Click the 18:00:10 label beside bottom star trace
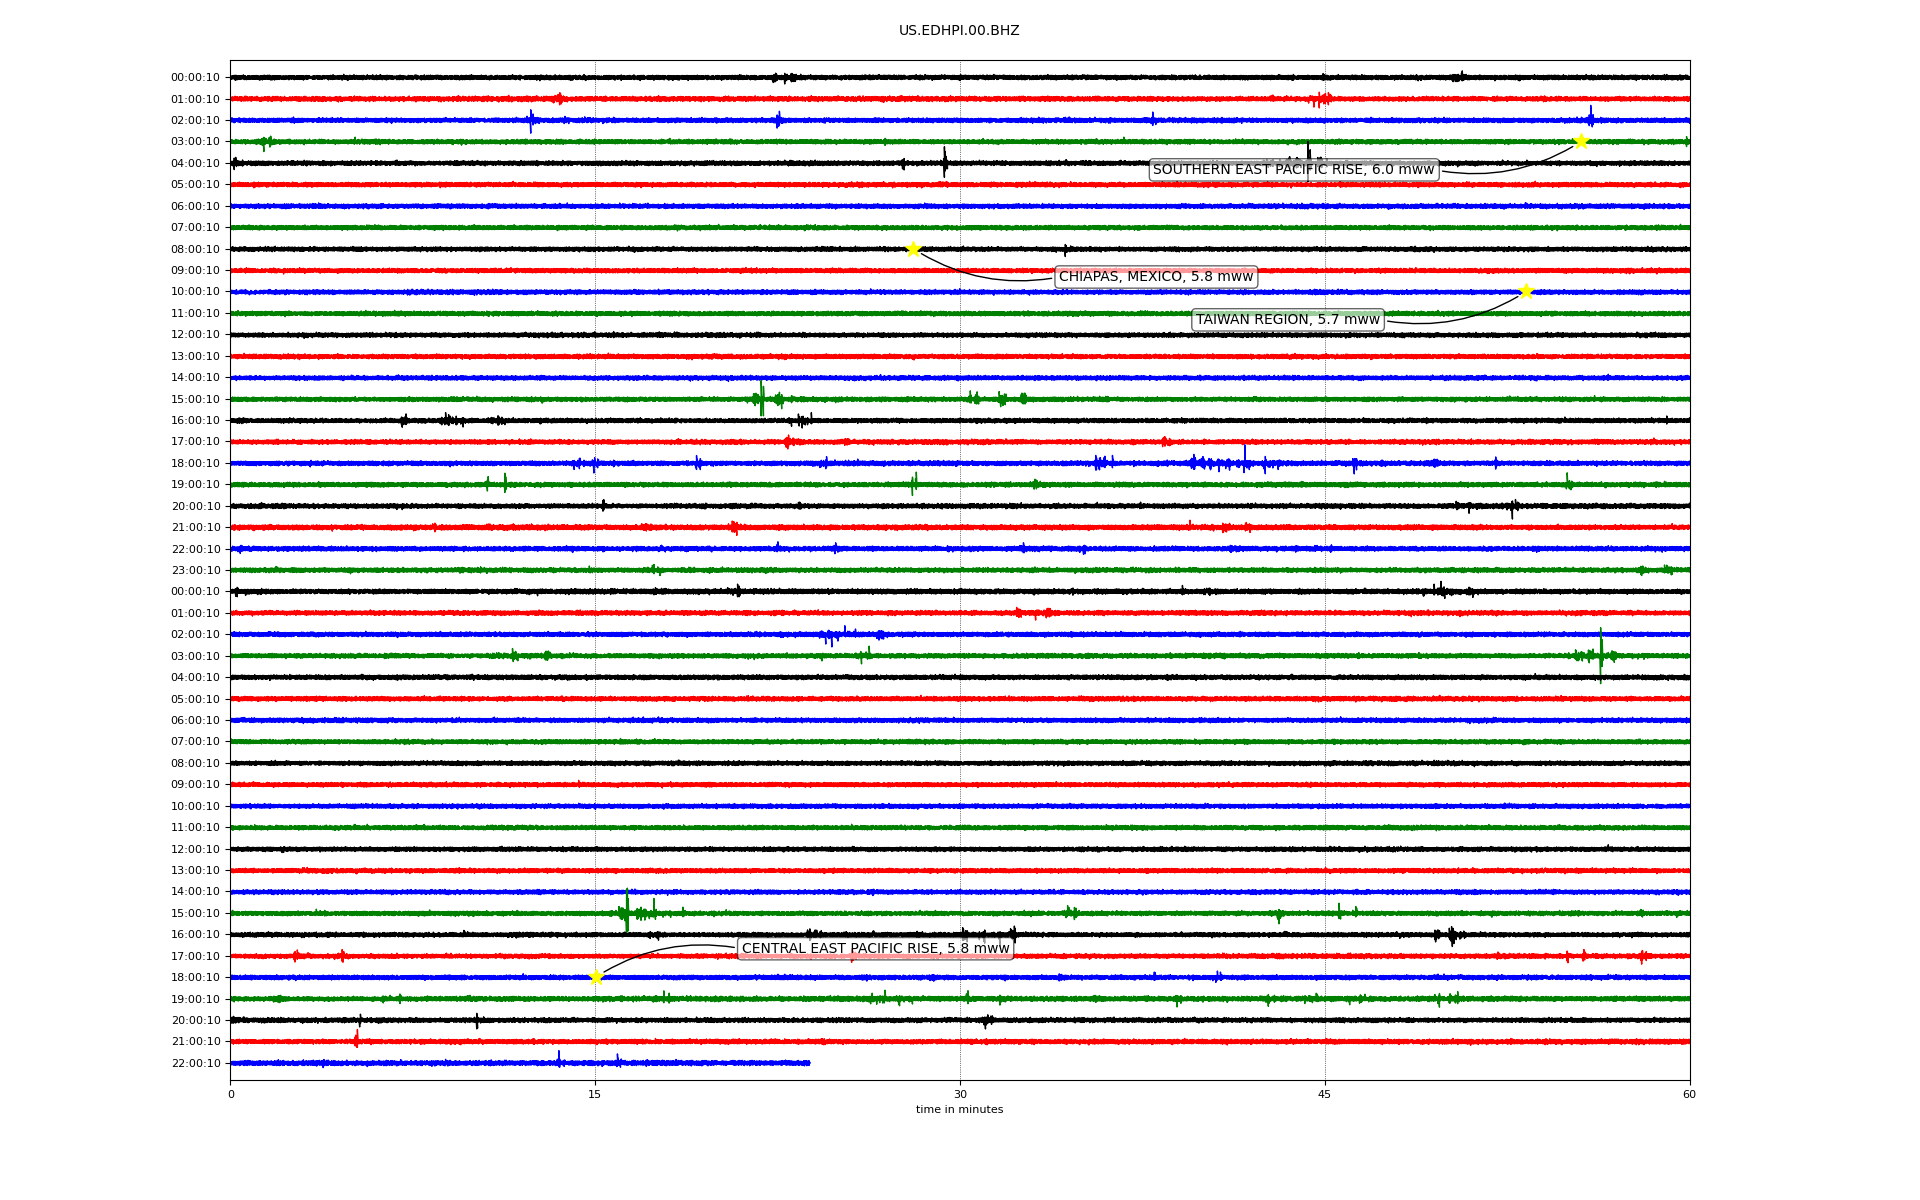The width and height of the screenshot is (1920, 1200). pyautogui.click(x=195, y=977)
